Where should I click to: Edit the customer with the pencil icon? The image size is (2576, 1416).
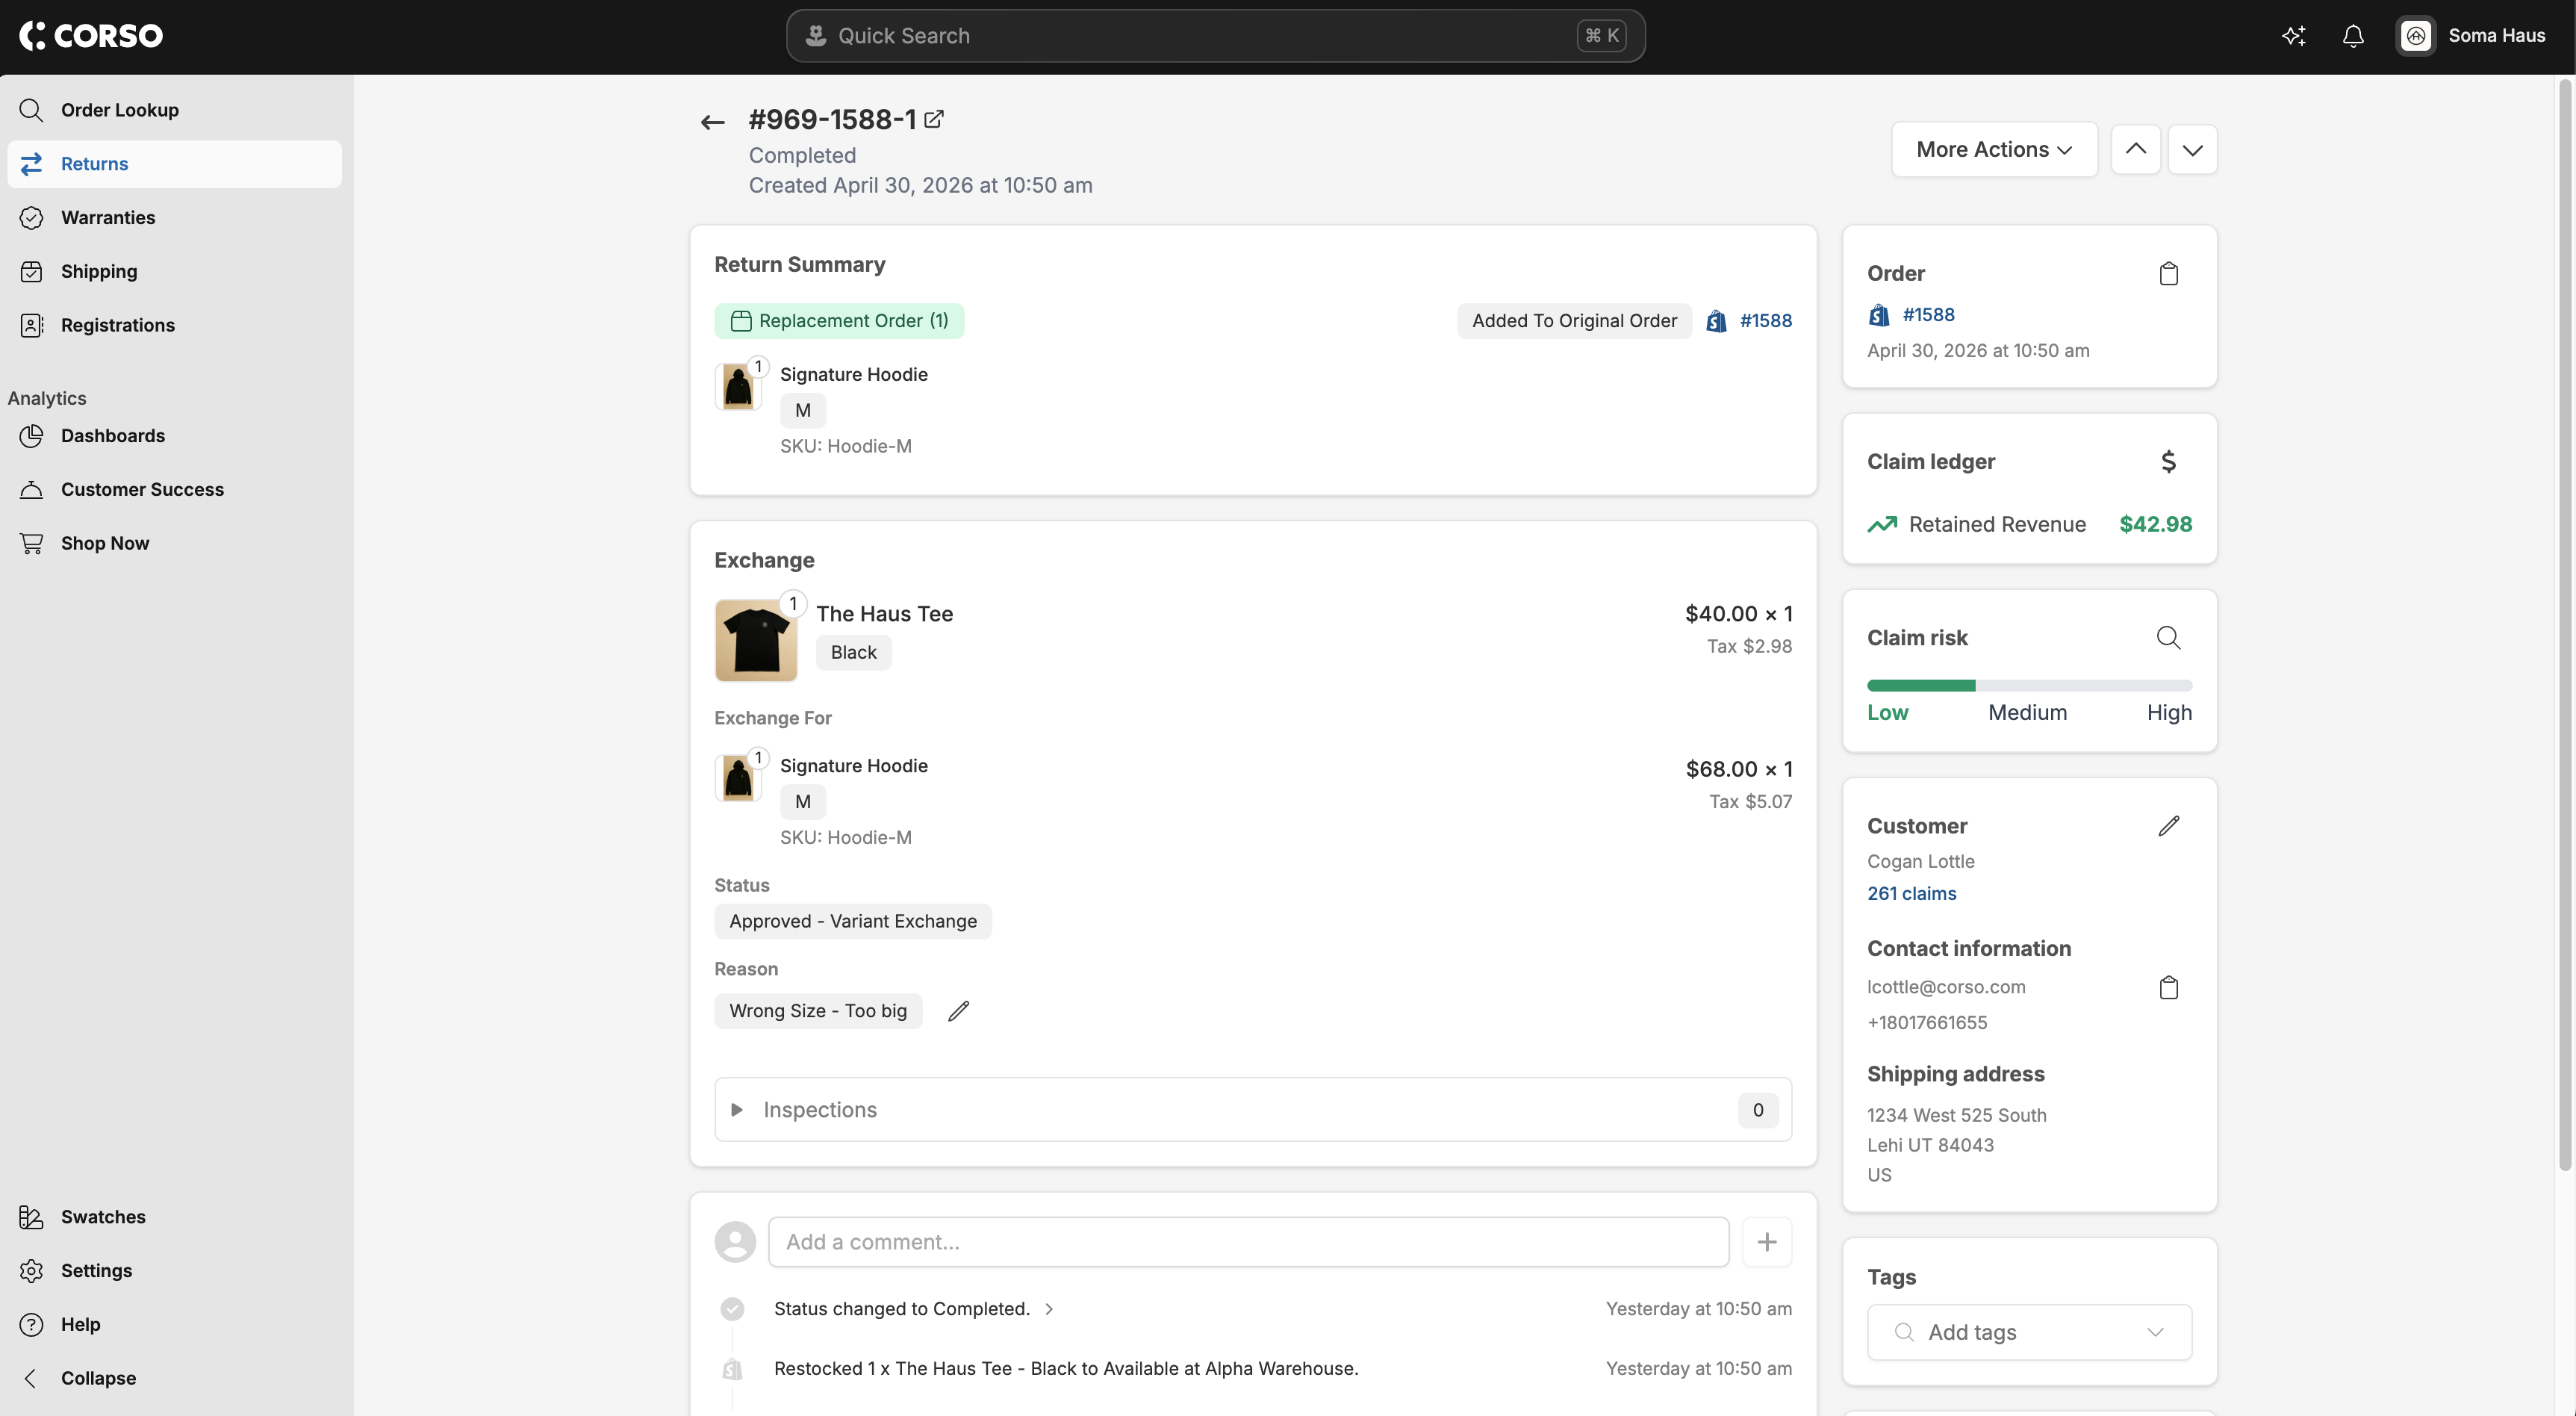coord(2168,826)
